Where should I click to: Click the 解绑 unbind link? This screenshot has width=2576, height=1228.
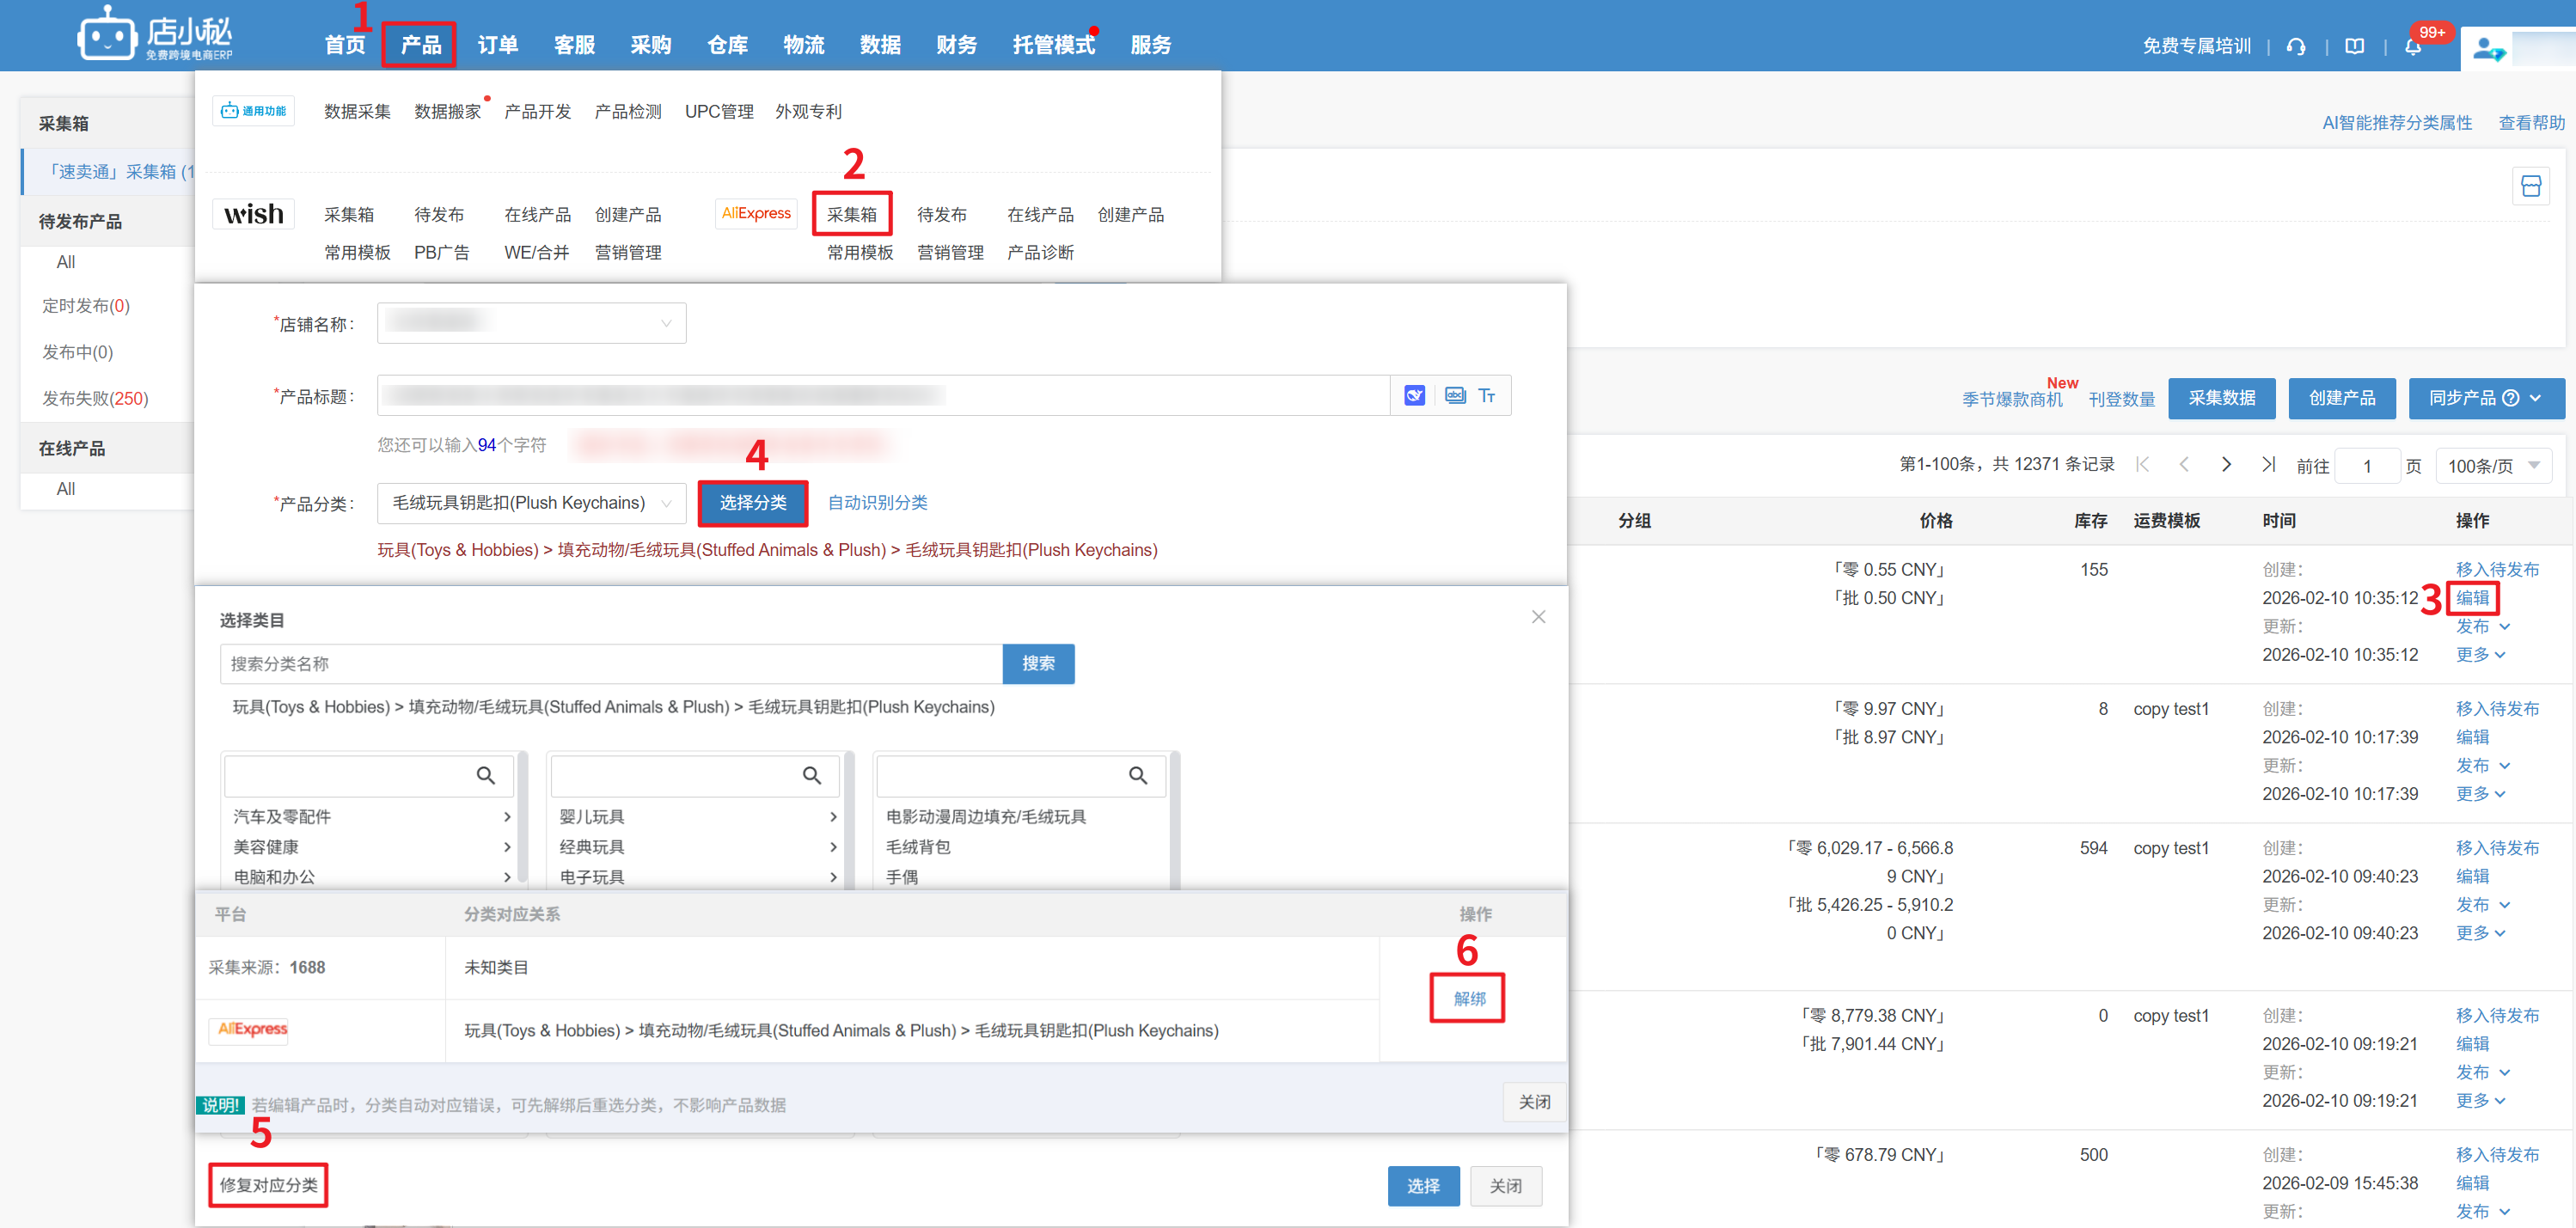pyautogui.click(x=1468, y=998)
